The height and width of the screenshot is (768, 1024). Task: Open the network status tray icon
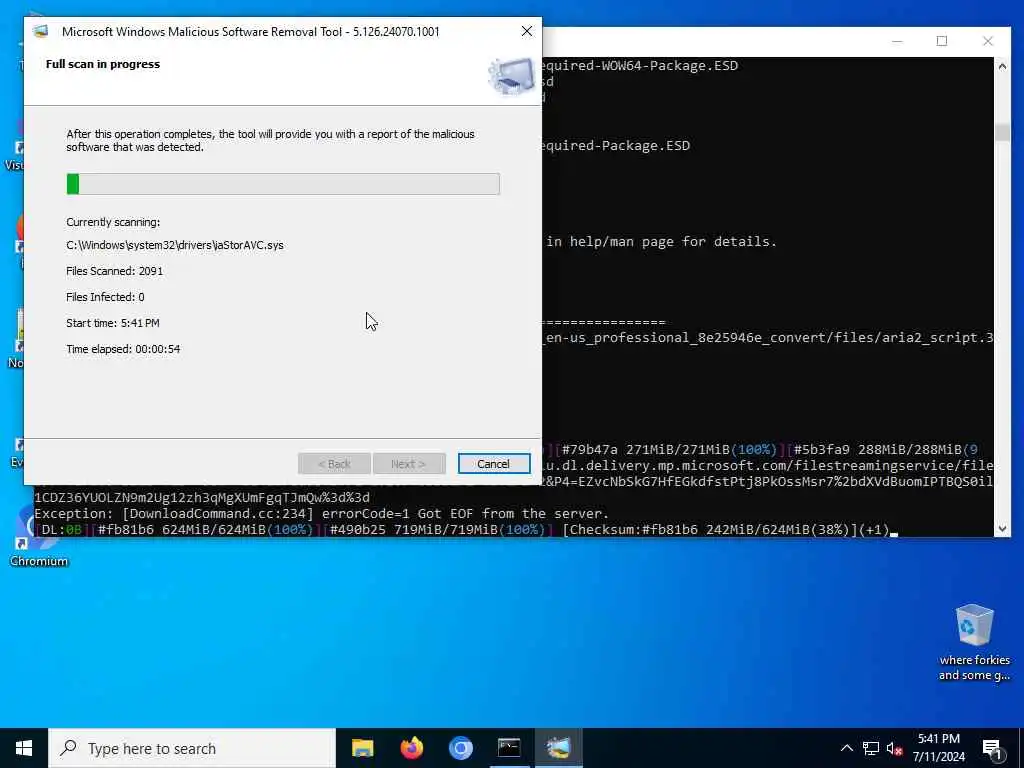click(x=871, y=748)
